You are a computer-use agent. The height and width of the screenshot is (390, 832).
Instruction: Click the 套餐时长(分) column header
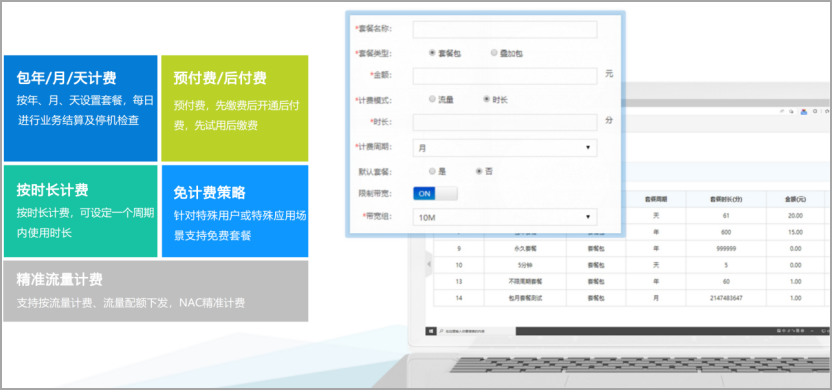(726, 200)
